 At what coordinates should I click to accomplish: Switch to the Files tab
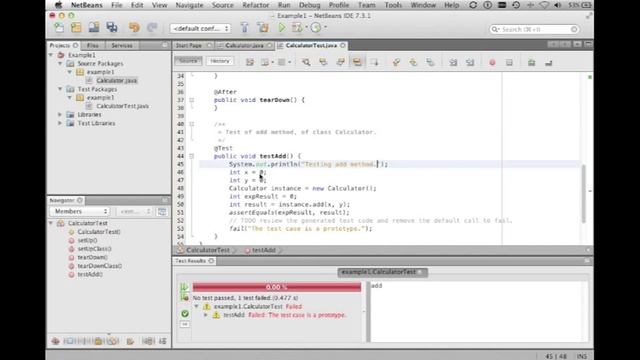coord(93,45)
